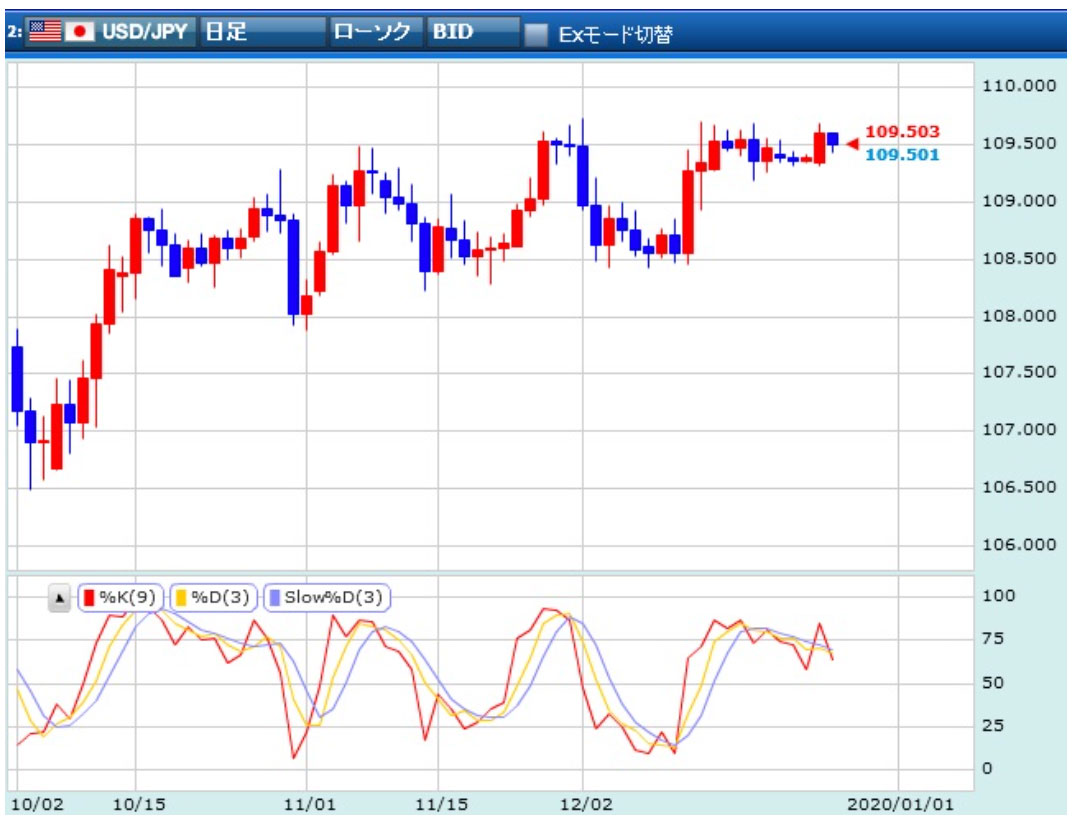Image resolution: width=1072 pixels, height=820 pixels.
Task: Collapse the stochastic legend with the arrow button
Action: click(x=59, y=598)
